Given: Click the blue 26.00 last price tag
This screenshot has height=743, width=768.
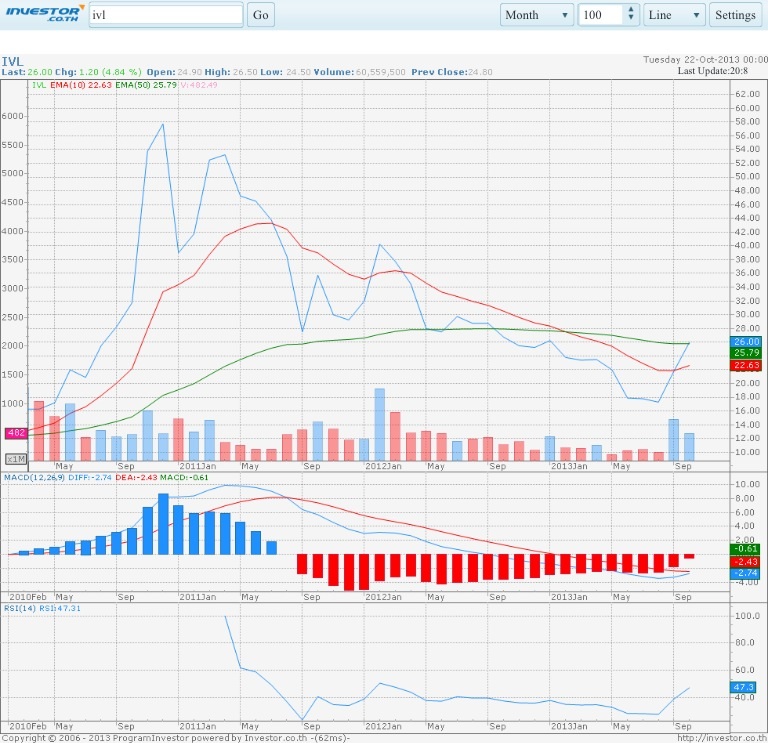Looking at the screenshot, I should [x=747, y=342].
